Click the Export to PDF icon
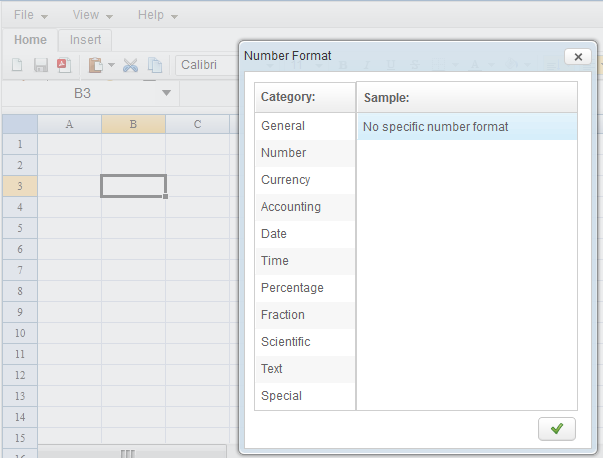The image size is (603, 458). (x=64, y=65)
